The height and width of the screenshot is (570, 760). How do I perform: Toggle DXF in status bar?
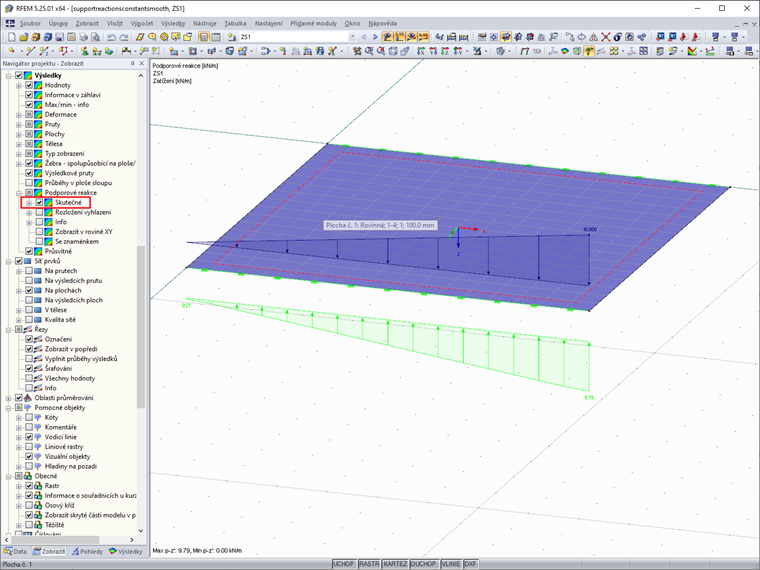click(471, 564)
